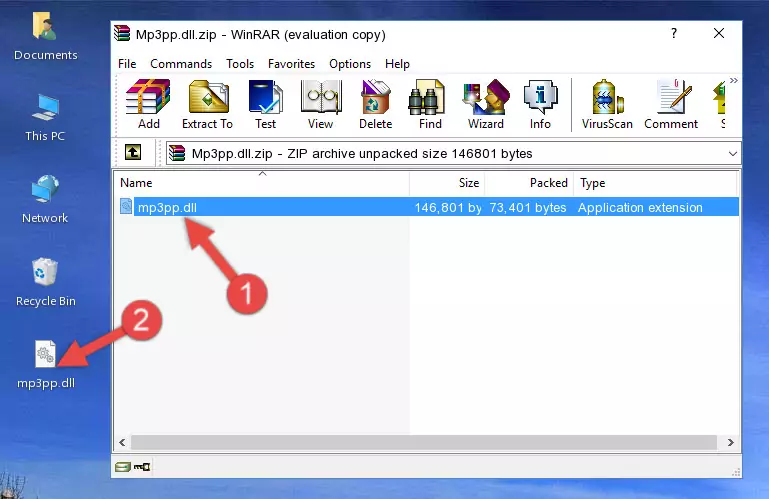The width and height of the screenshot is (769, 499).
Task: Sort by Name column header
Action: click(262, 183)
